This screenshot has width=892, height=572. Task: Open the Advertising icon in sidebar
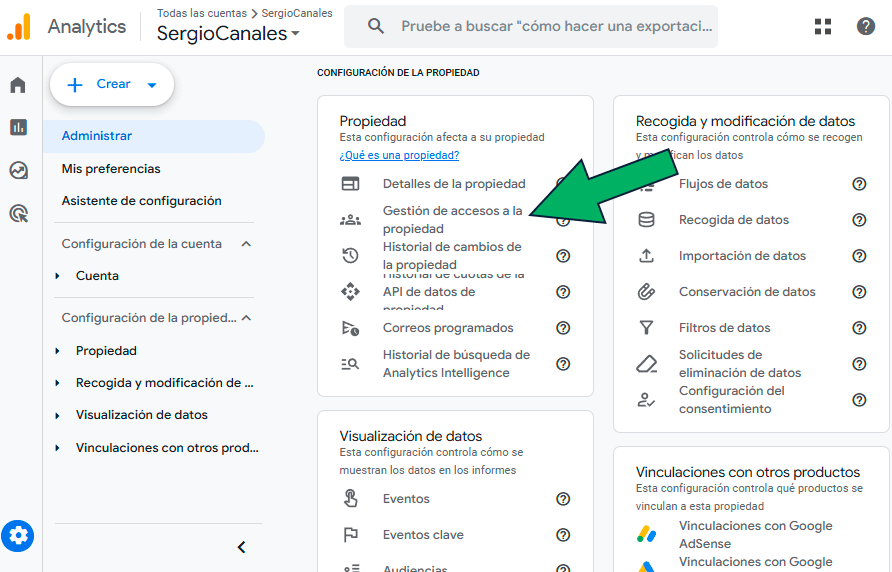[x=18, y=213]
